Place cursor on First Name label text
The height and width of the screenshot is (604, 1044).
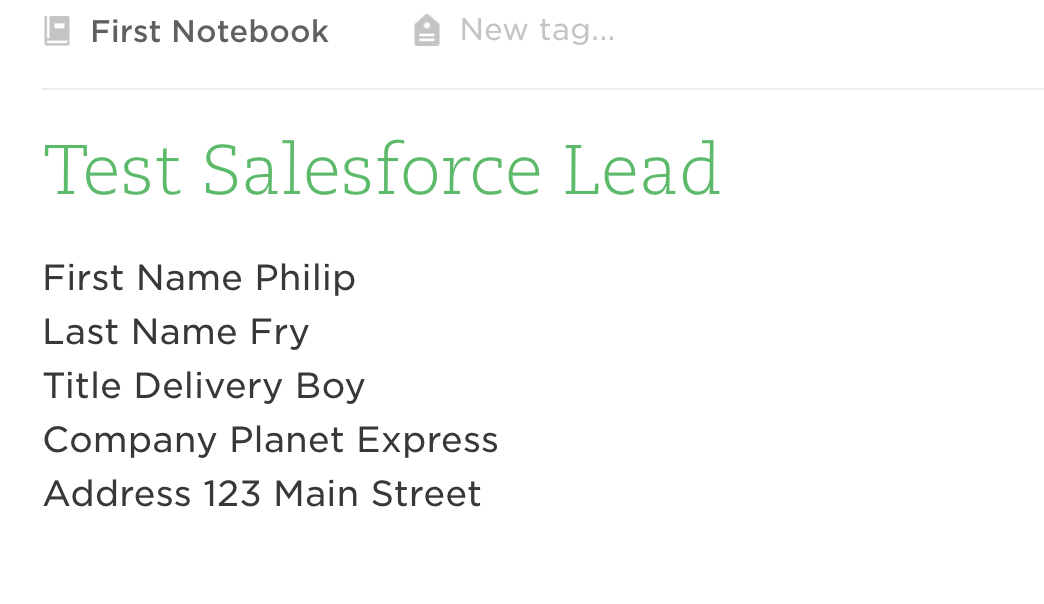[142, 278]
